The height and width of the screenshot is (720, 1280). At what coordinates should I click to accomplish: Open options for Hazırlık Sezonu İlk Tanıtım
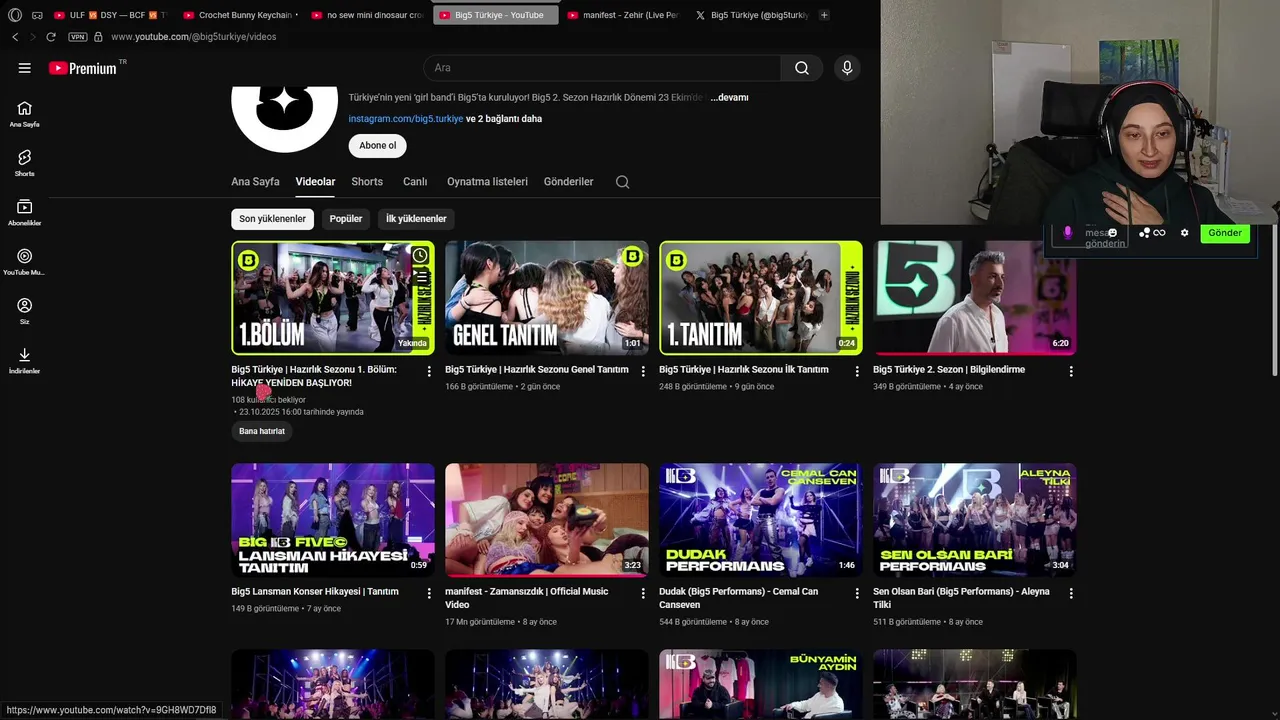tap(857, 371)
